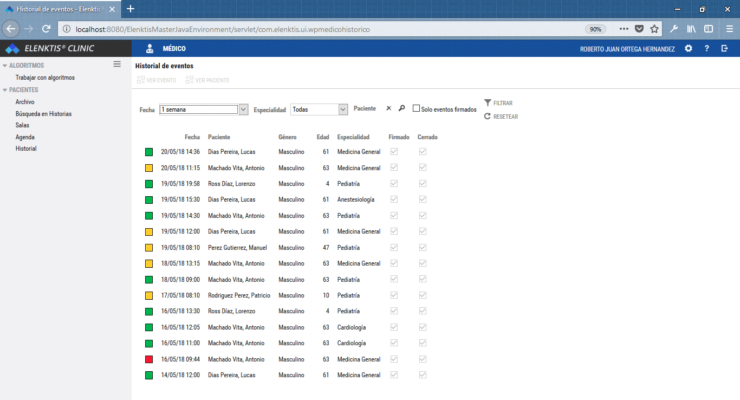Screen dimensions: 740x400
Task: Click the magnifier icon to search for a patient
Action: click(401, 108)
